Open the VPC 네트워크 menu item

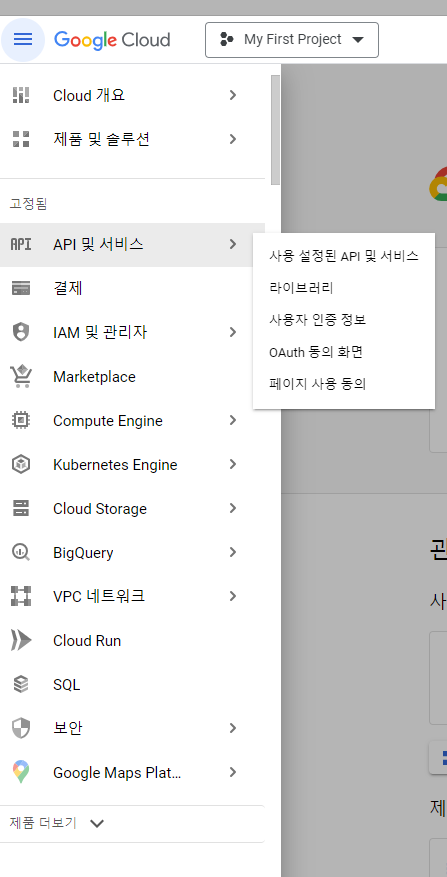[132, 596]
